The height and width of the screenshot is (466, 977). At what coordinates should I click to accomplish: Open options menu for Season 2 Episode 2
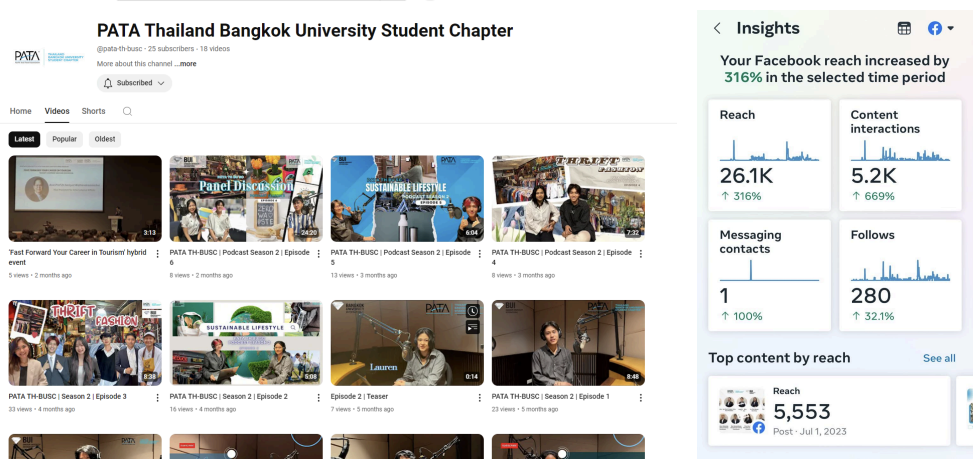(318, 397)
